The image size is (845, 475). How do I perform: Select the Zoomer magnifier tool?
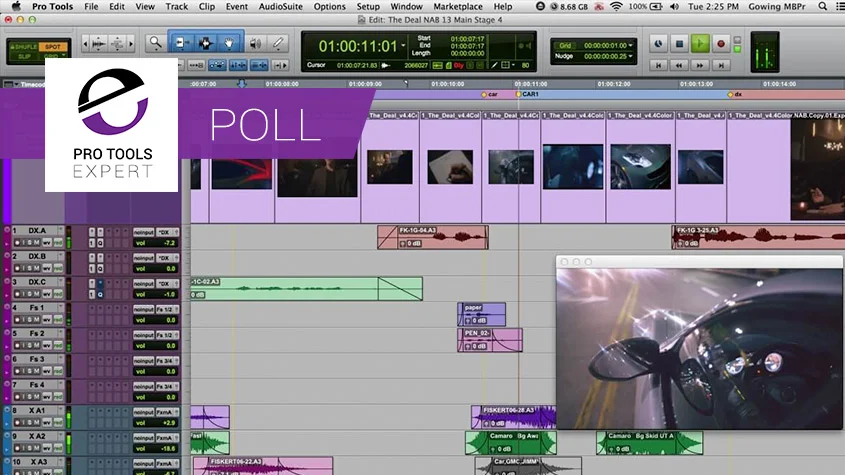pos(155,43)
